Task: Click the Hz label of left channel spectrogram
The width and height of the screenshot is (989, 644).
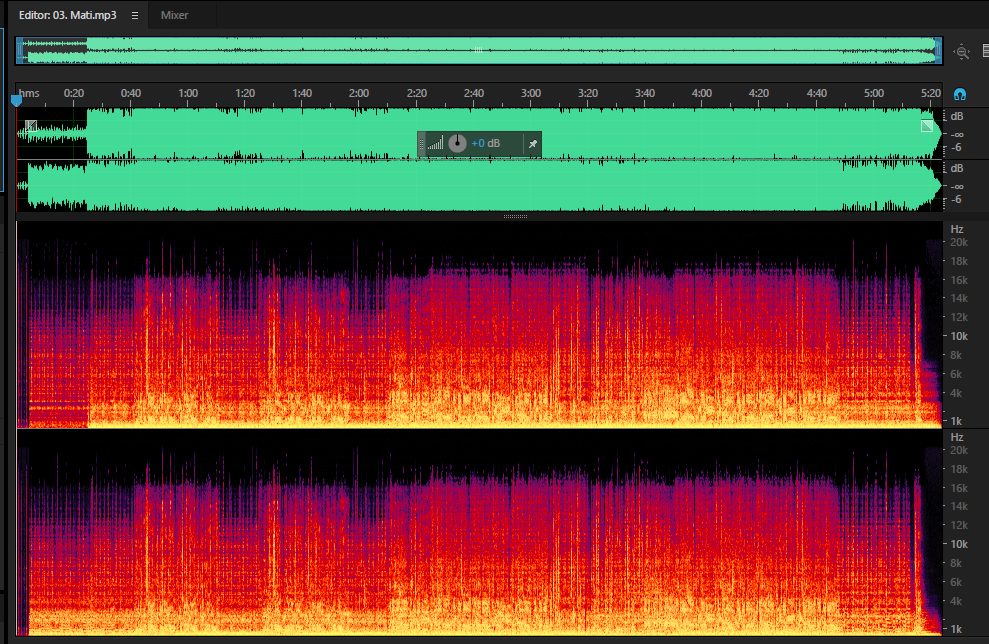Action: click(x=957, y=229)
